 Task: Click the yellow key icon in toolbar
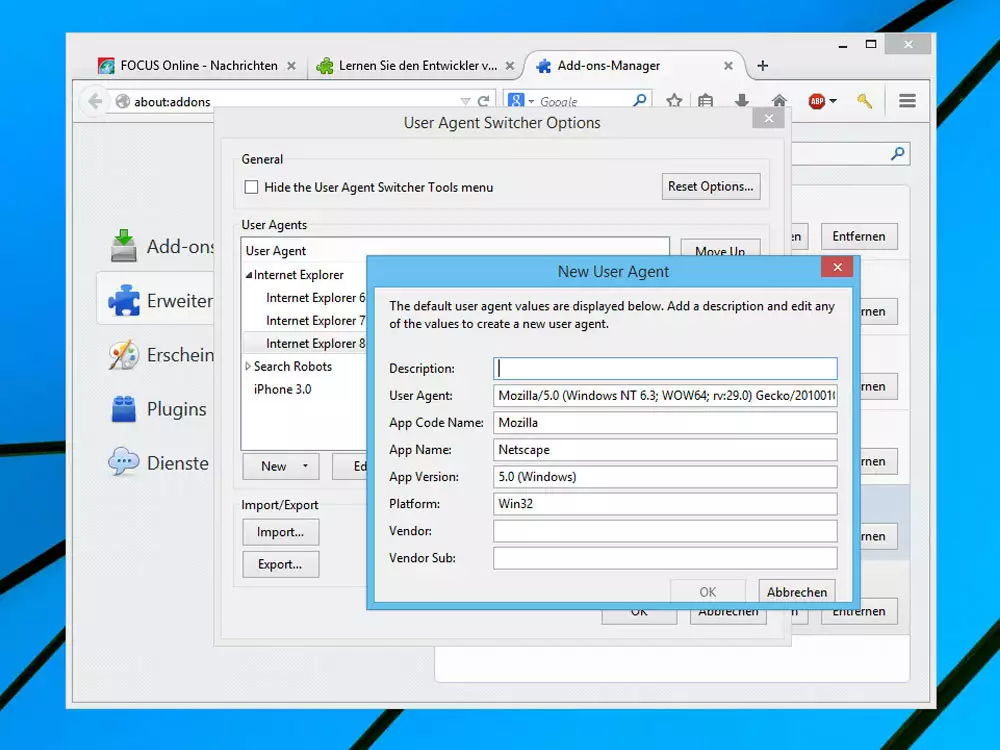coord(864,101)
